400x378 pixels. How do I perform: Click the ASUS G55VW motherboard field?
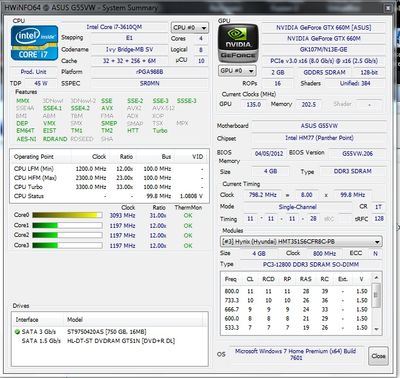319,126
